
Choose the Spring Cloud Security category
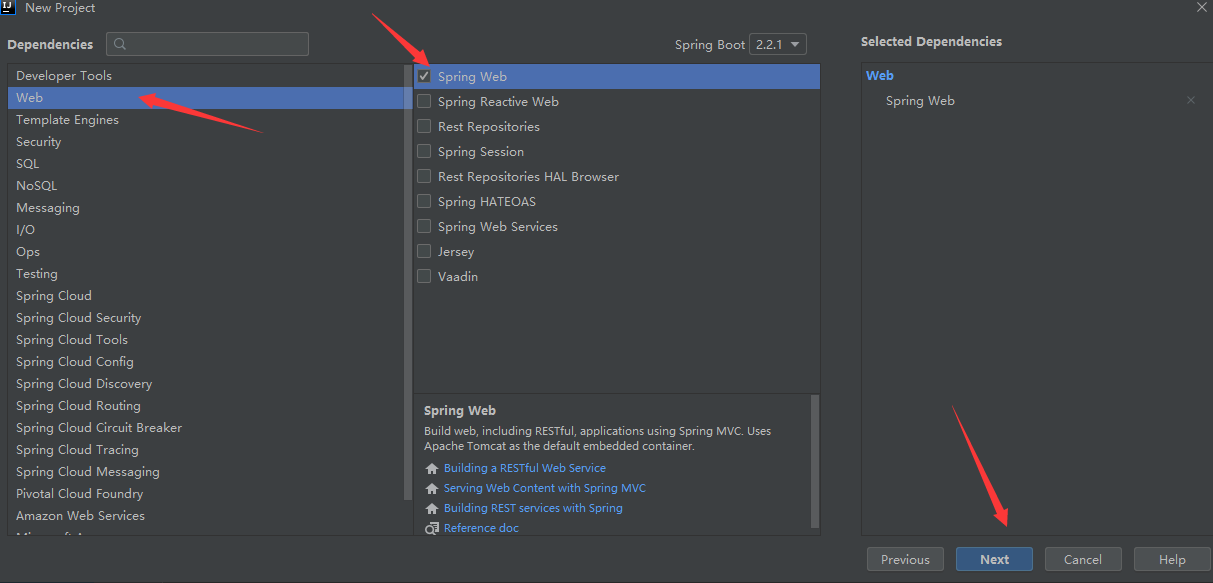205,318
